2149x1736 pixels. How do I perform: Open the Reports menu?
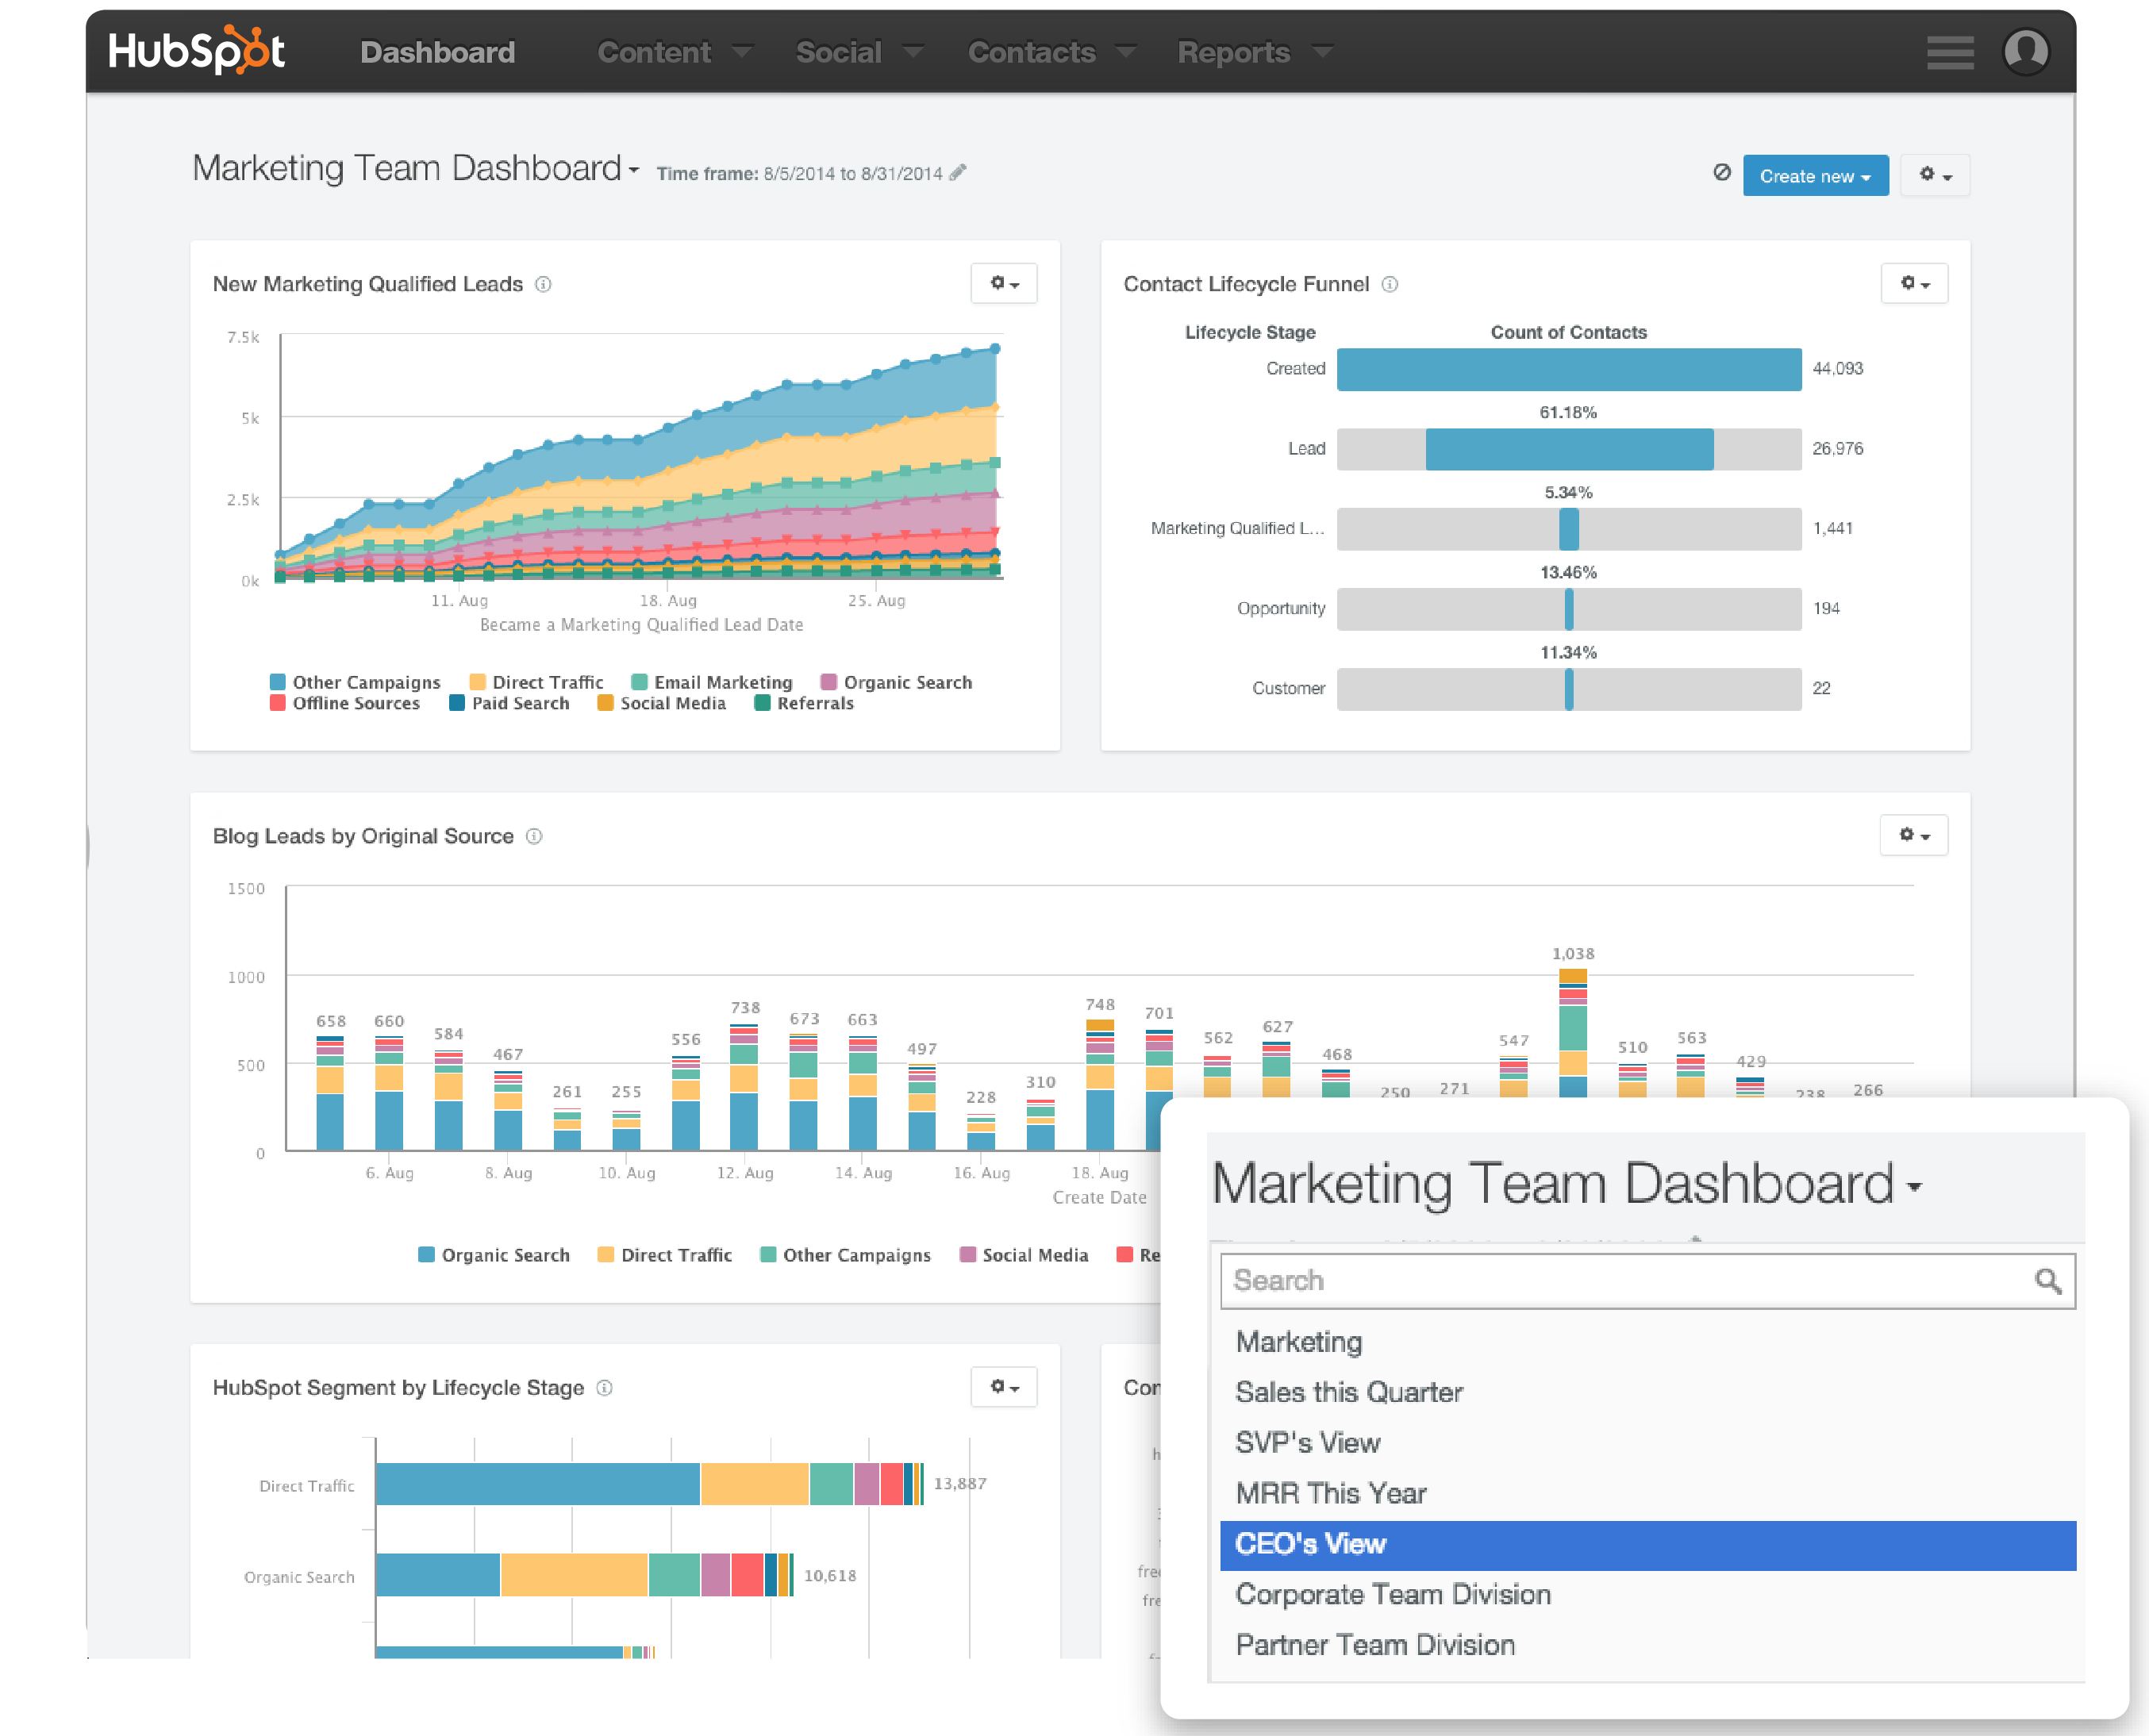click(1234, 52)
